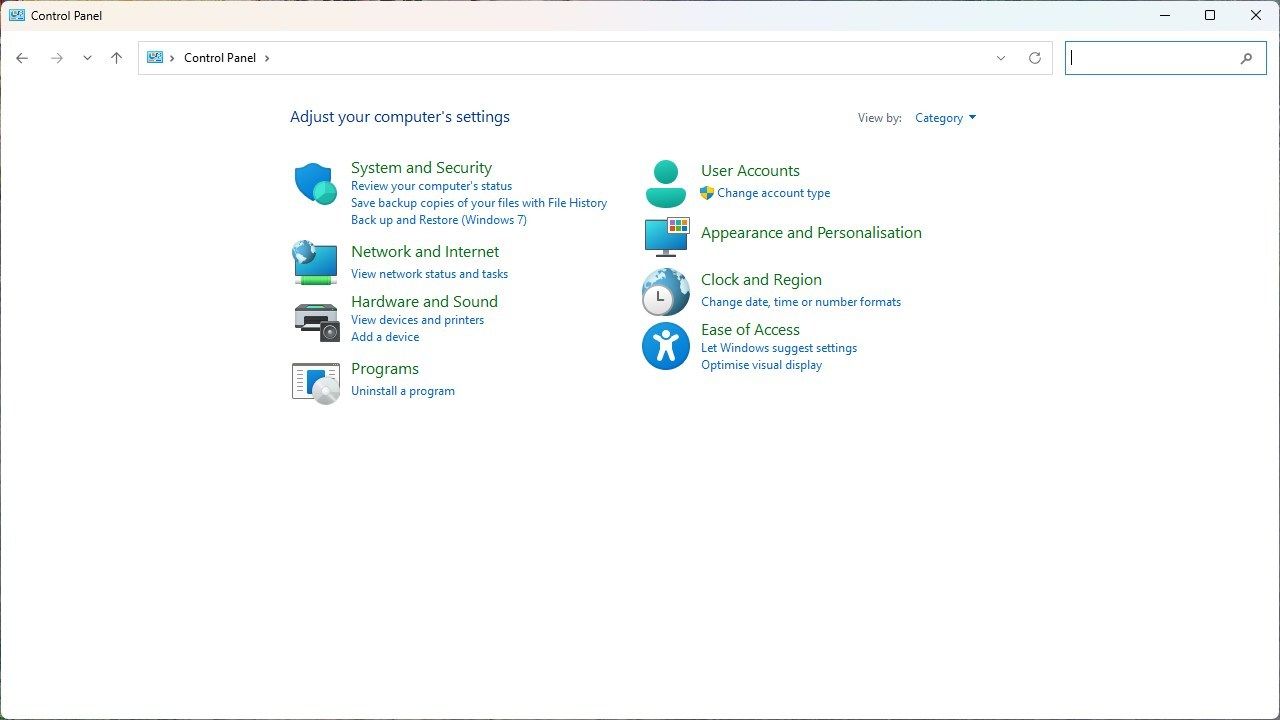The image size is (1280, 720).
Task: Open View network status and tasks
Action: pyautogui.click(x=429, y=274)
